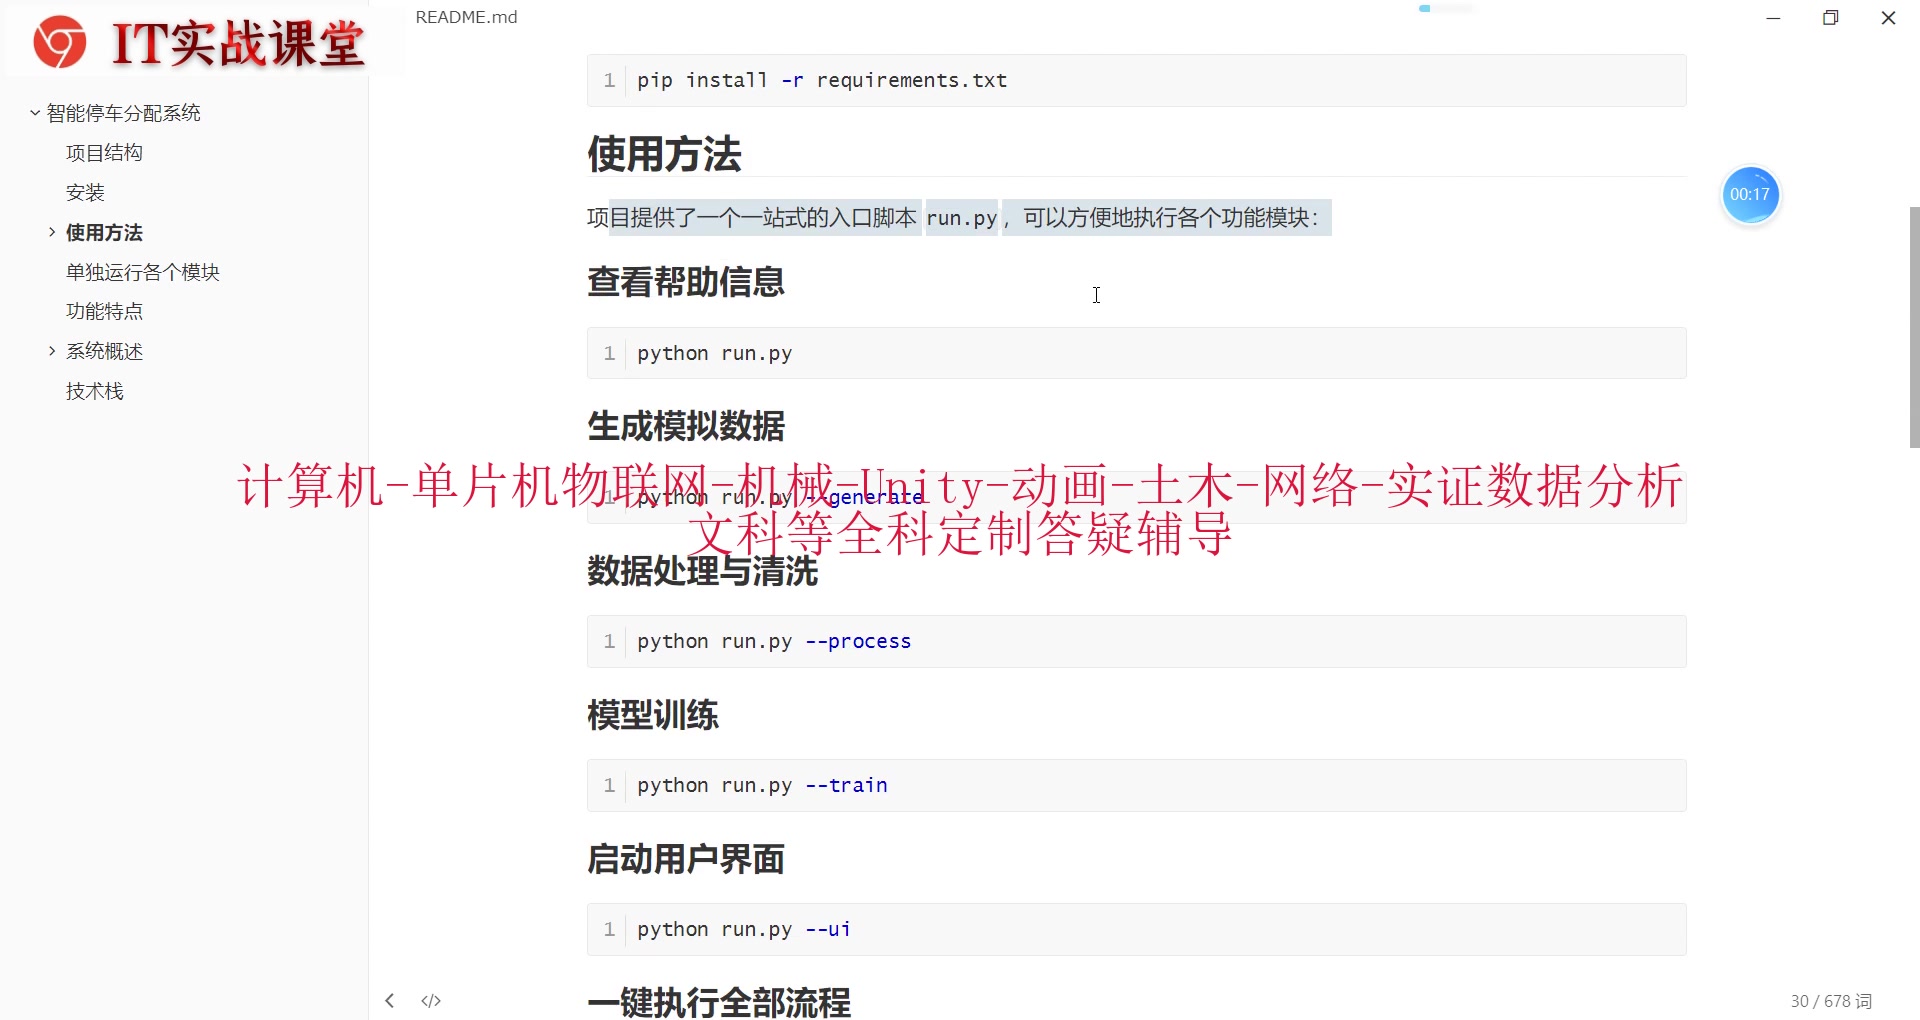
Task: Minimize the README.md window
Action: click(x=1773, y=18)
